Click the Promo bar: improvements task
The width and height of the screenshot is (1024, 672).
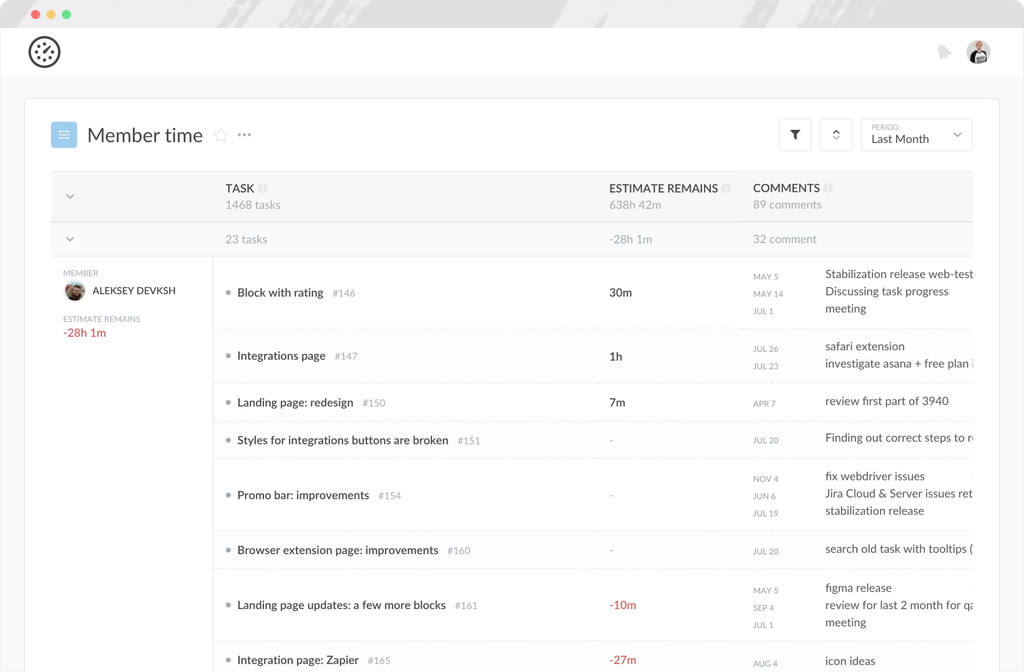pyautogui.click(x=303, y=496)
